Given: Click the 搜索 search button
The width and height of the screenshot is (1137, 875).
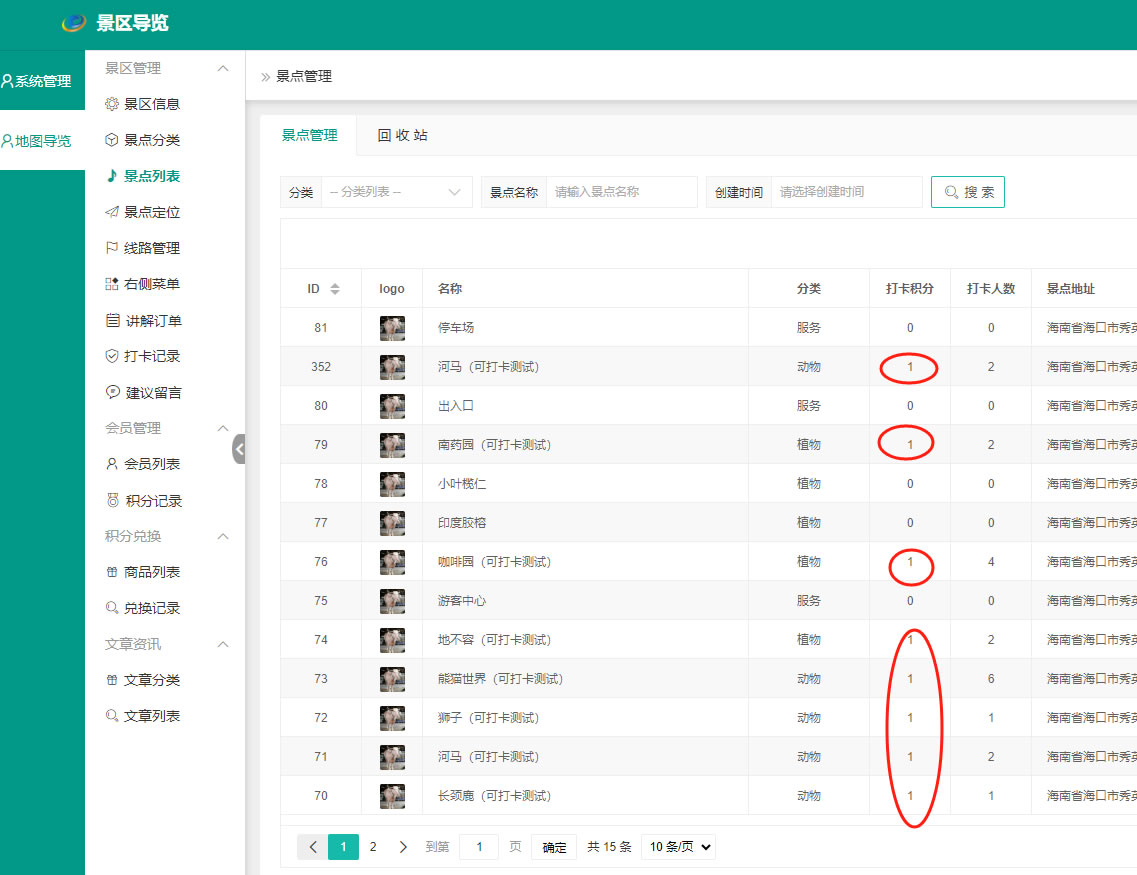Looking at the screenshot, I should click(967, 192).
